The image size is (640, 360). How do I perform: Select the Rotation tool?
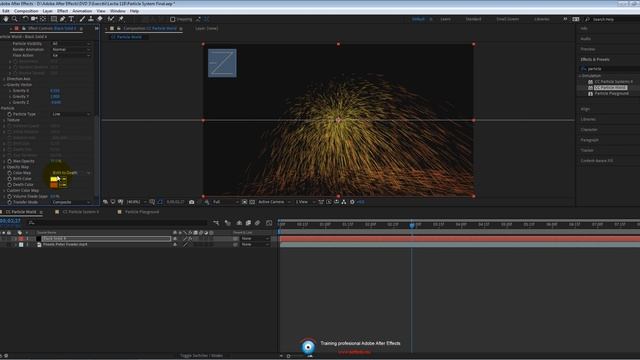25,19
